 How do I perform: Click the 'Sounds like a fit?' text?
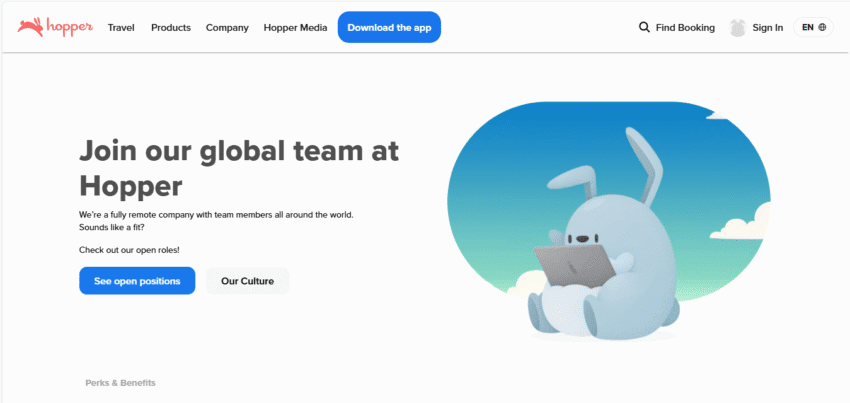[112, 227]
